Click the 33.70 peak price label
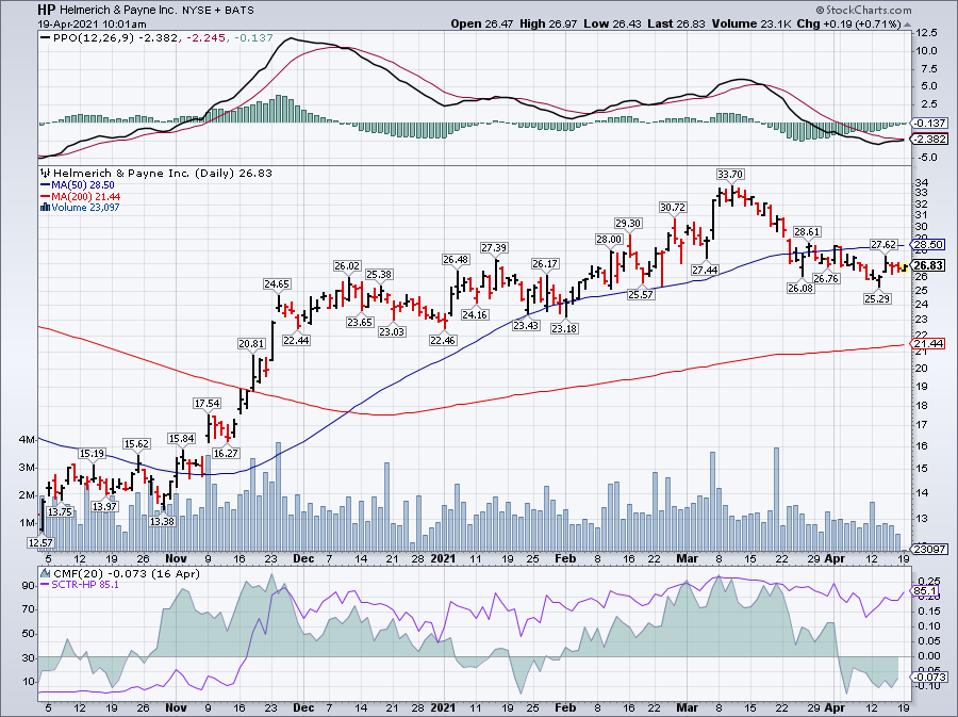The width and height of the screenshot is (958, 717). [730, 175]
